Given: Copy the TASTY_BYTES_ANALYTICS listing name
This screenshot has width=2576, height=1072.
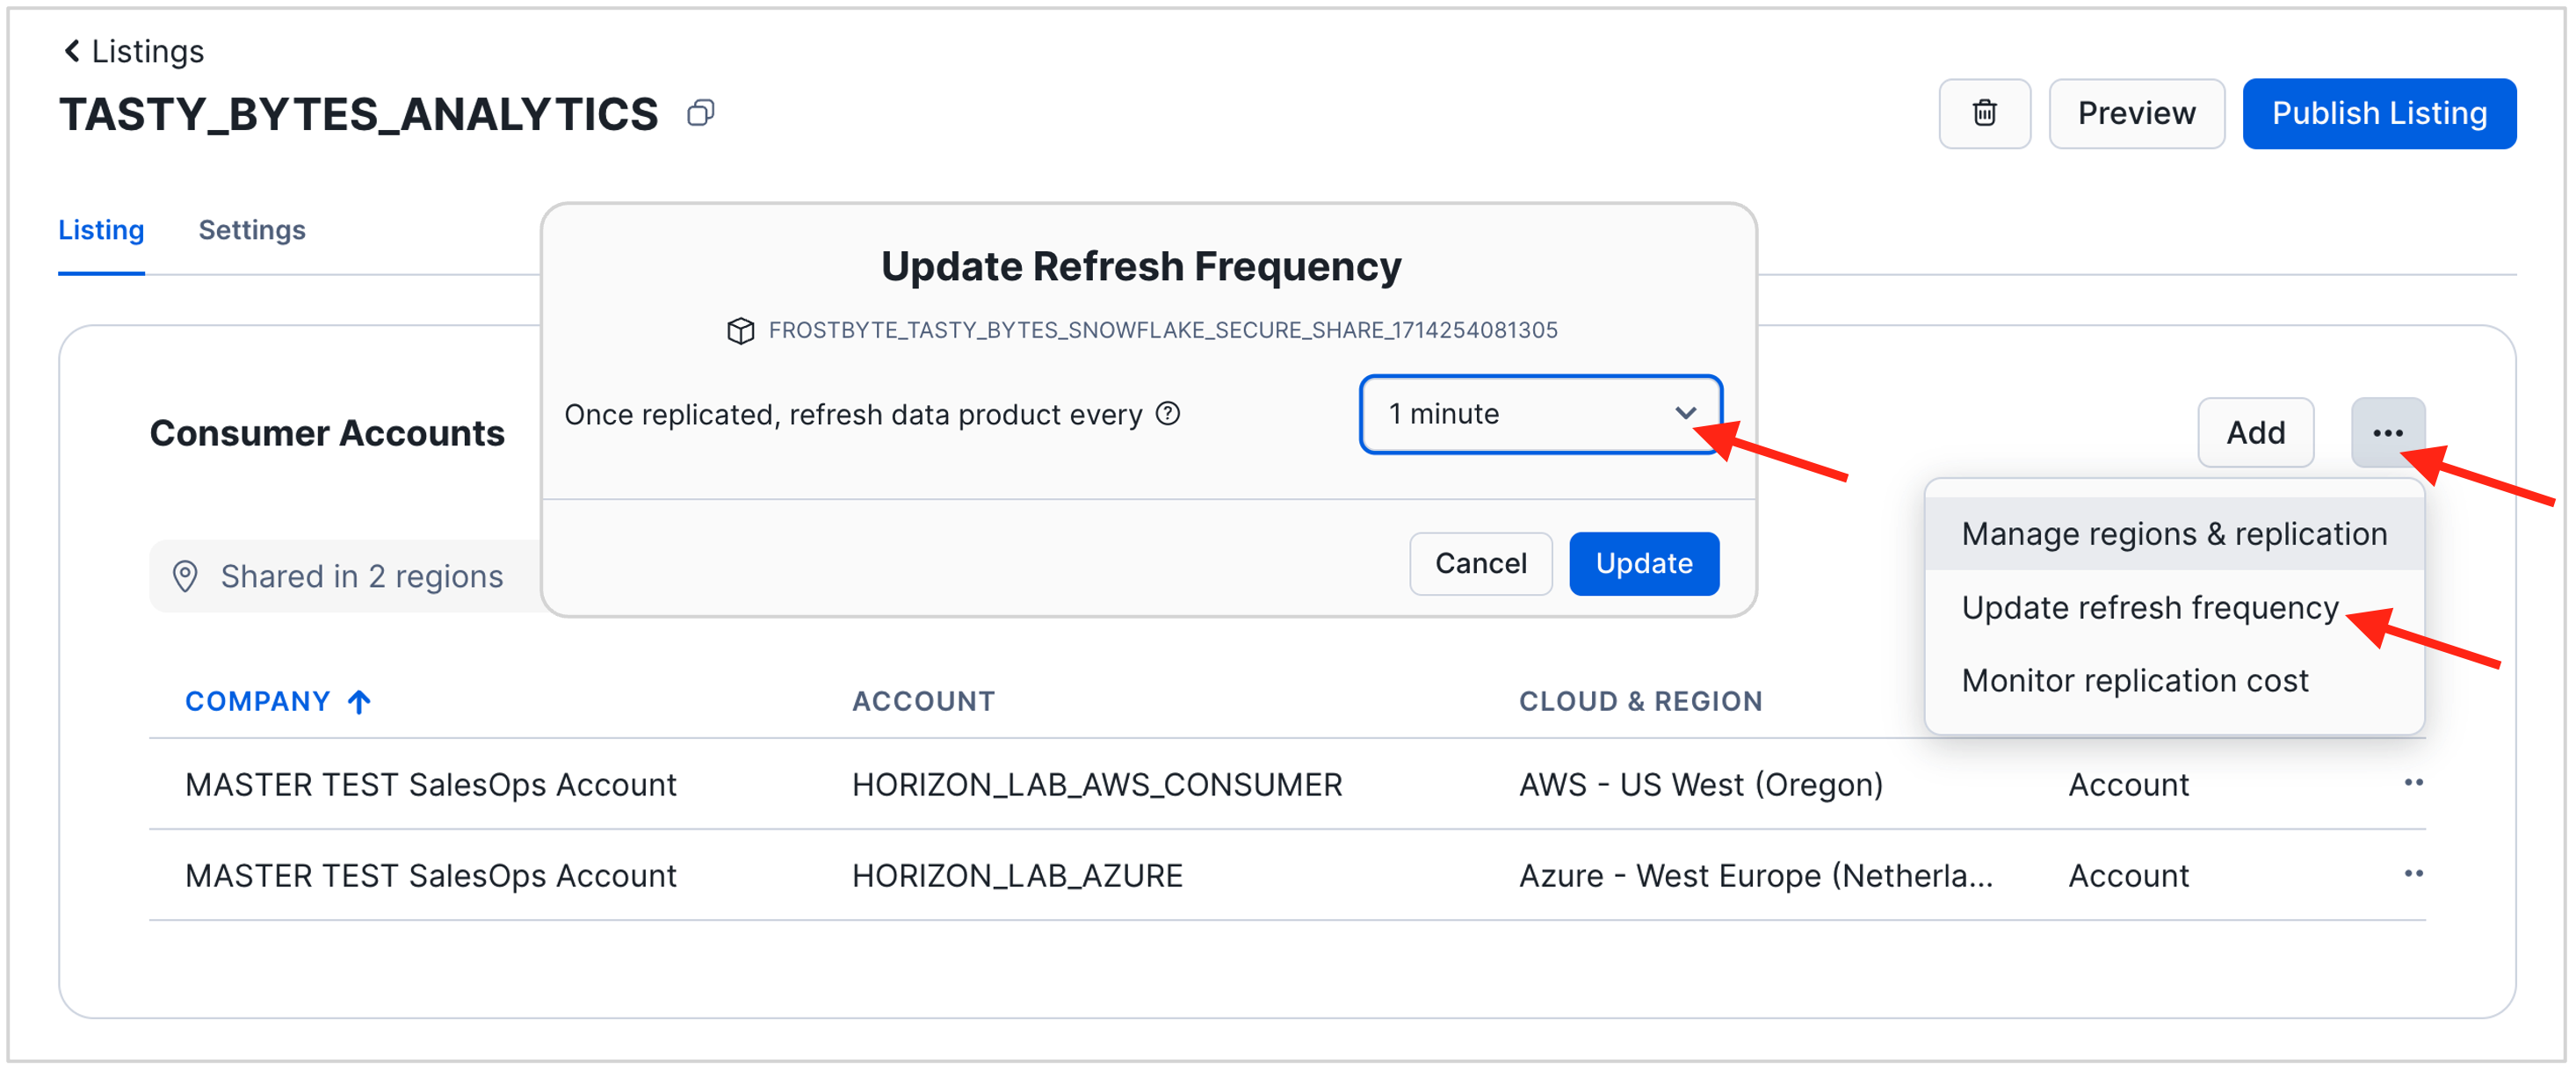Looking at the screenshot, I should [x=701, y=113].
